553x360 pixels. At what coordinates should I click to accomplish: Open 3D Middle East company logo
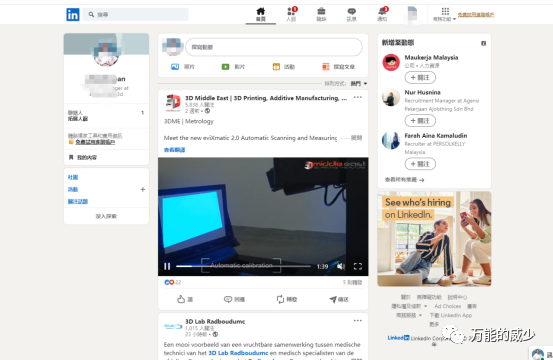[x=172, y=103]
